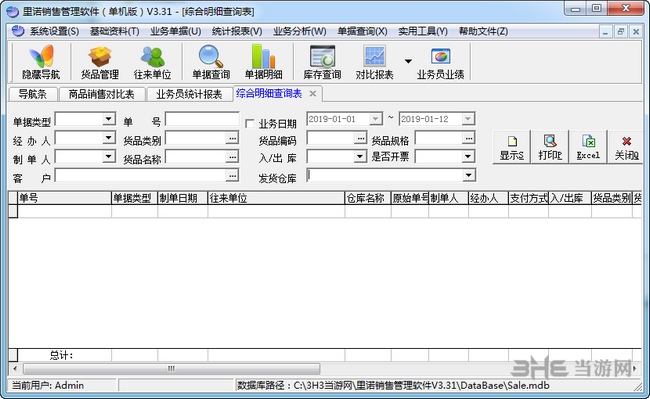
Task: Open the 业务分析(W) menu
Action: point(299,31)
